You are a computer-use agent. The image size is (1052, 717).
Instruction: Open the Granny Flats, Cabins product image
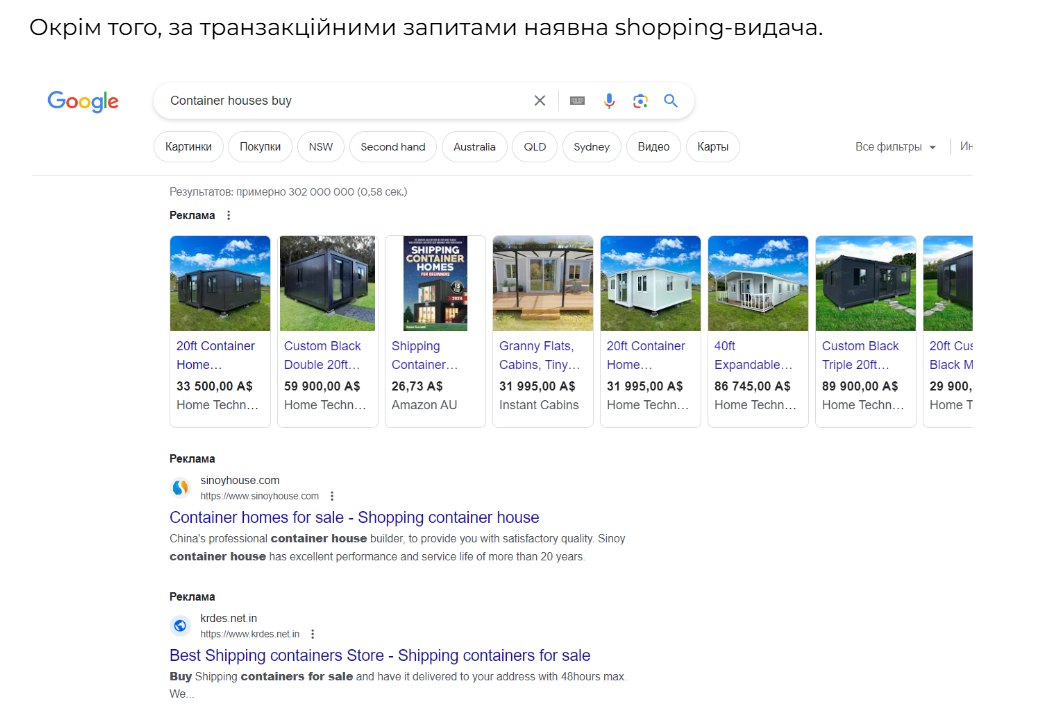(543, 283)
